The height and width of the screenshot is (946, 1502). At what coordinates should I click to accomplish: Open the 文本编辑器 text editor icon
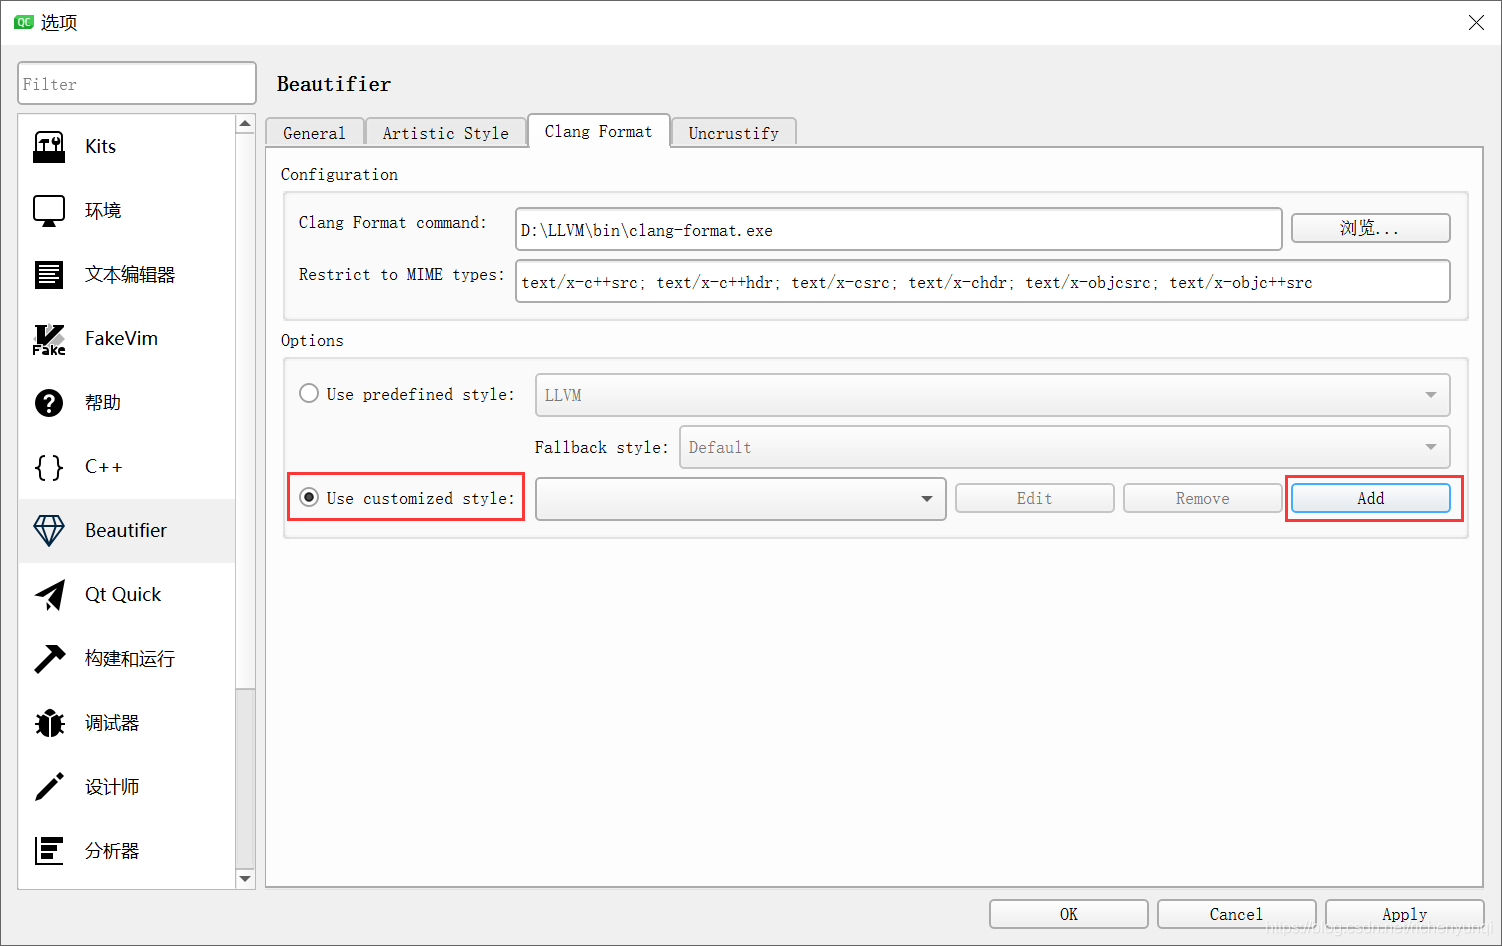click(49, 275)
